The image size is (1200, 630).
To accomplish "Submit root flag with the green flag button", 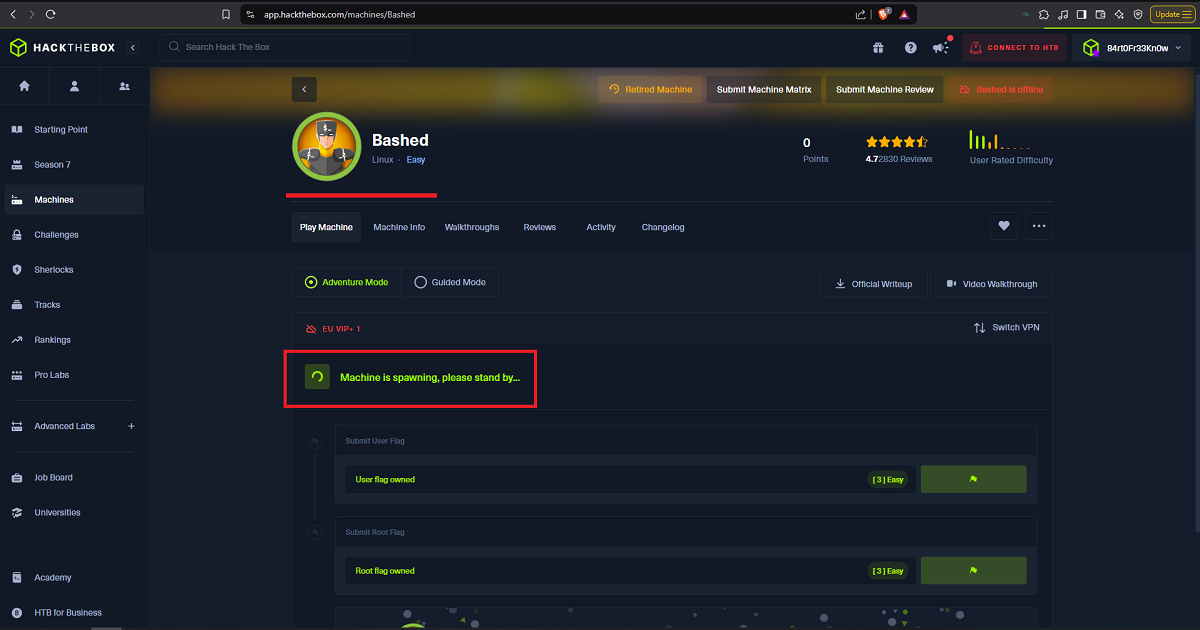I will pos(973,571).
